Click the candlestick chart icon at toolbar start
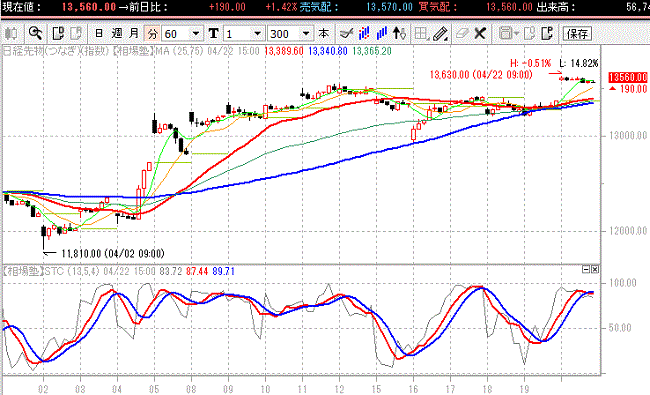 point(11,33)
